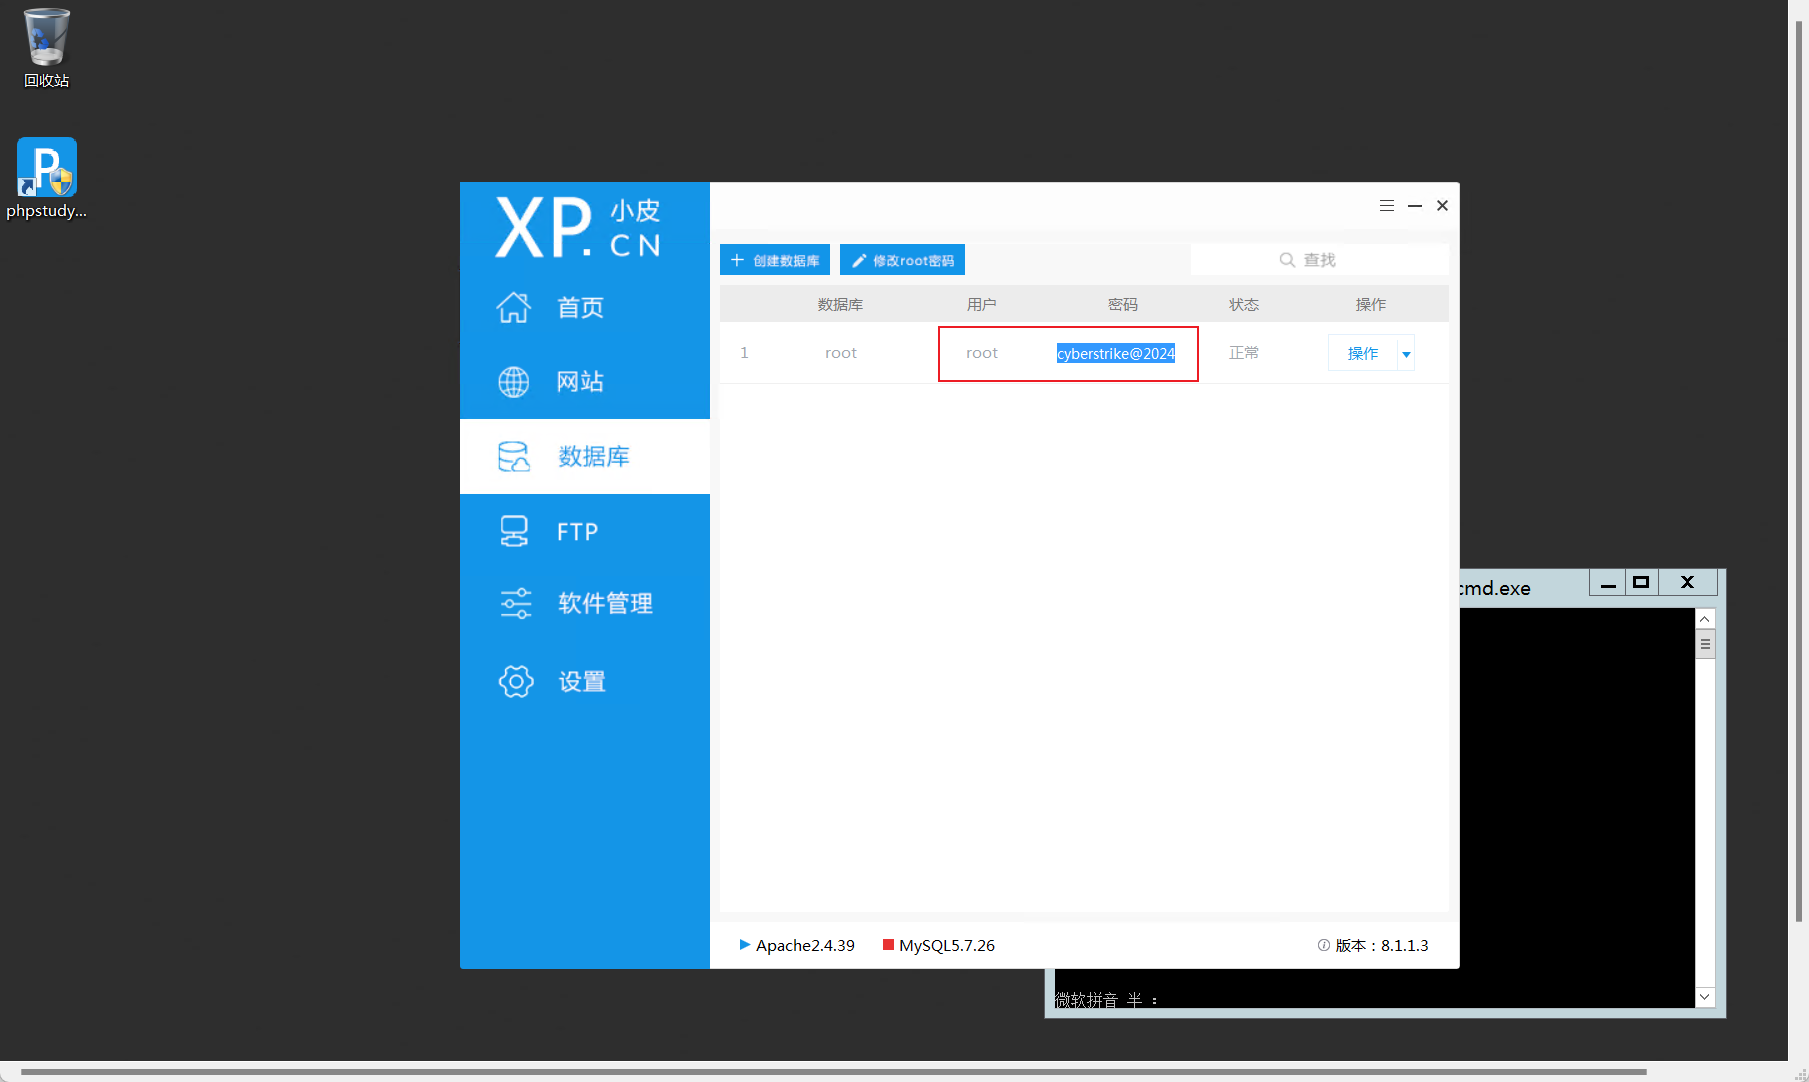The width and height of the screenshot is (1809, 1082).
Task: Toggle the Apache2.4.39 running status indicator
Action: tap(744, 945)
